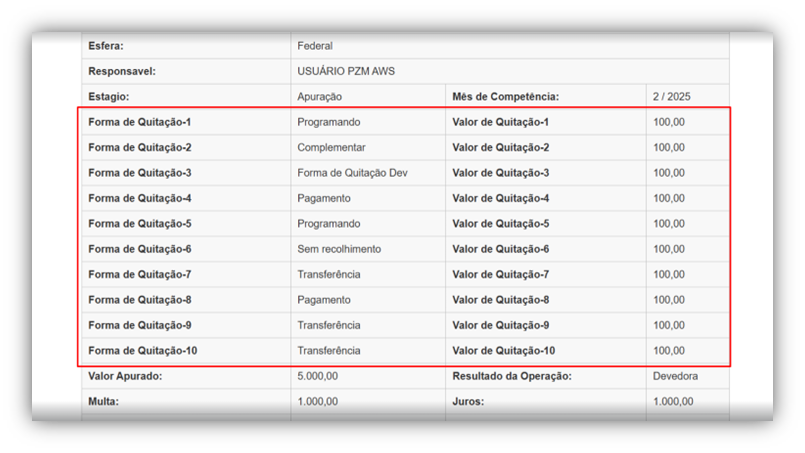This screenshot has height=453, width=805.
Task: Select the Resultado da Operação value 'Devedora'
Action: [x=675, y=376]
